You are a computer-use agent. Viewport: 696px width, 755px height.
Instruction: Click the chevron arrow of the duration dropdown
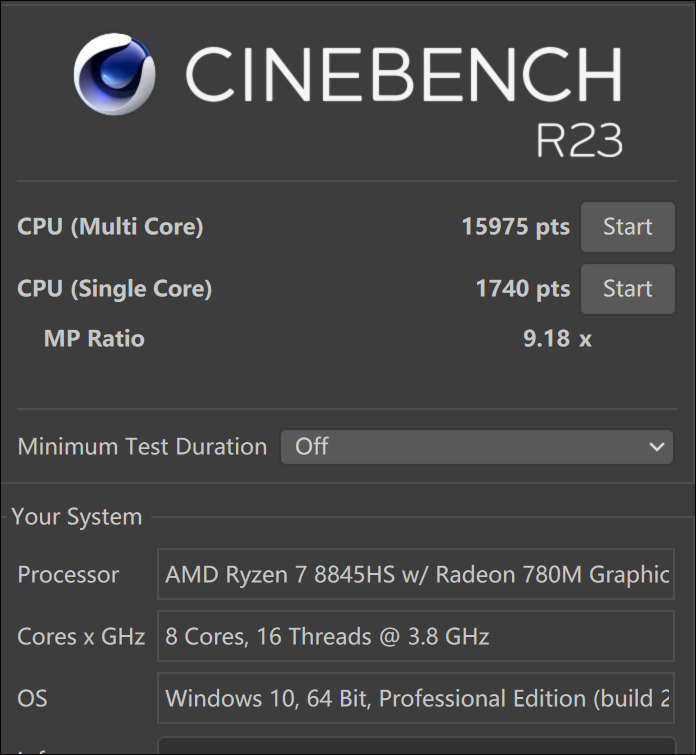pyautogui.click(x=656, y=447)
